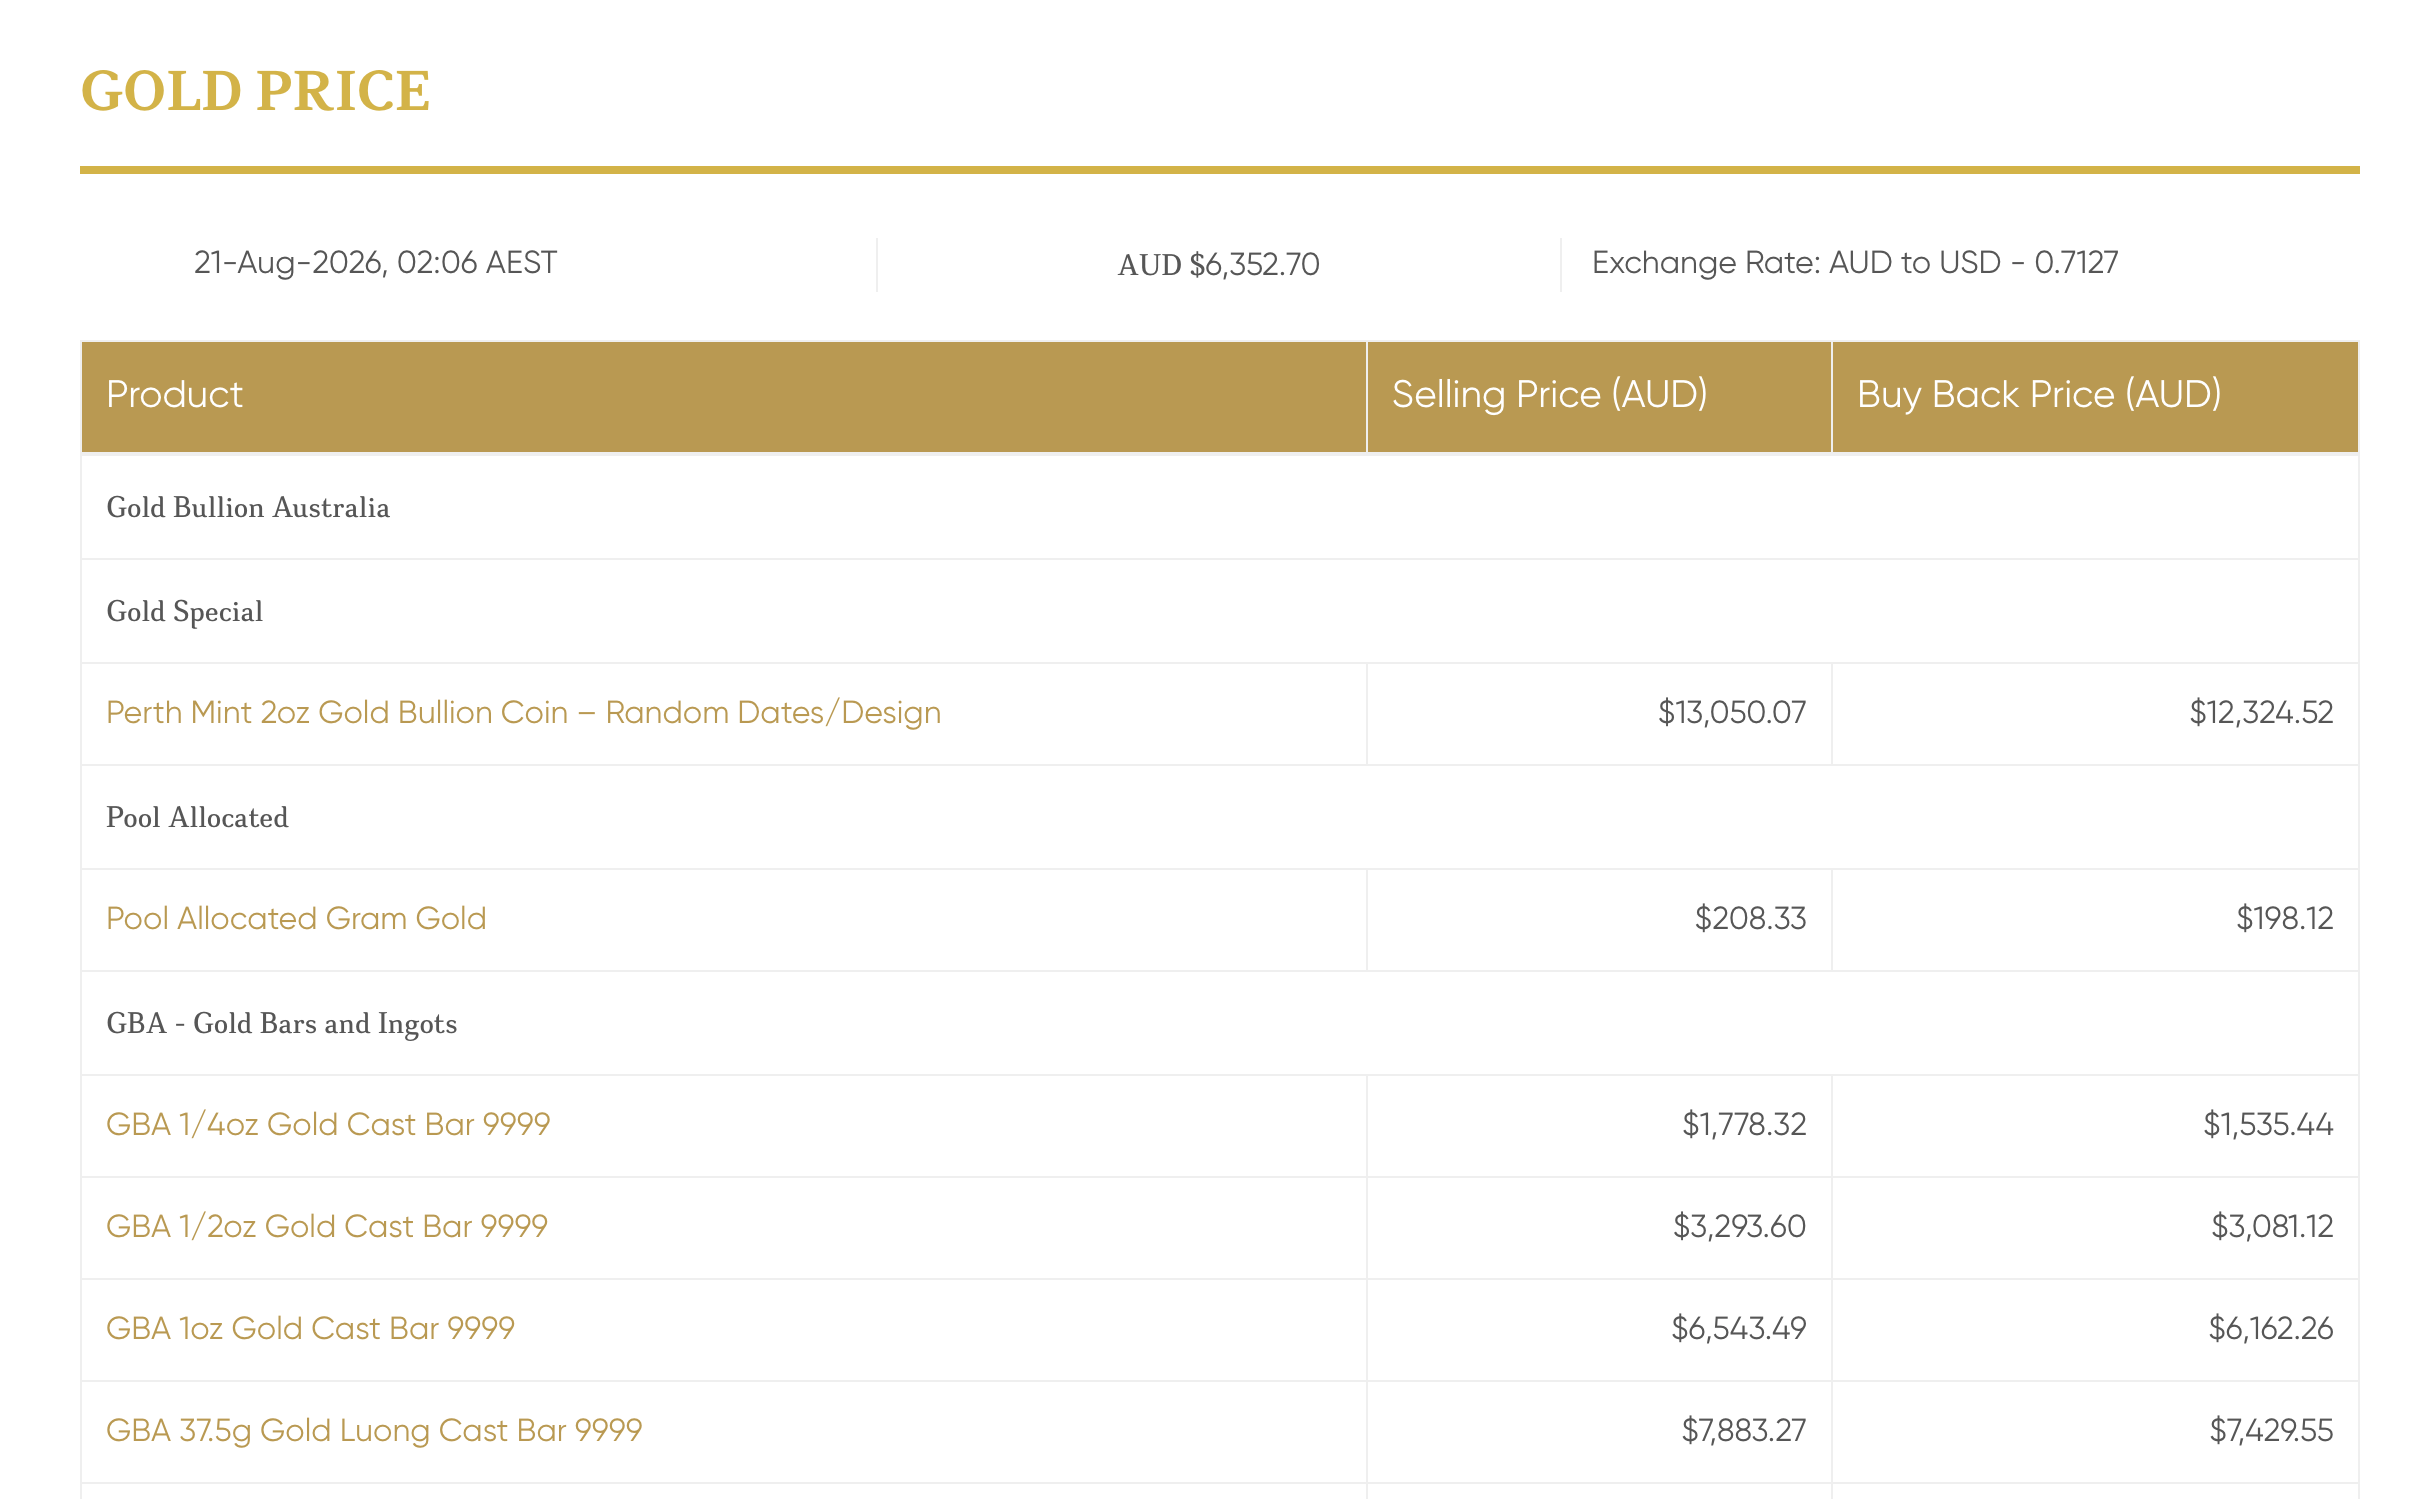Viewport: 2433px width, 1499px height.
Task: Click the GBA - Gold Bars and Ingots row
Action: tap(1220, 1024)
